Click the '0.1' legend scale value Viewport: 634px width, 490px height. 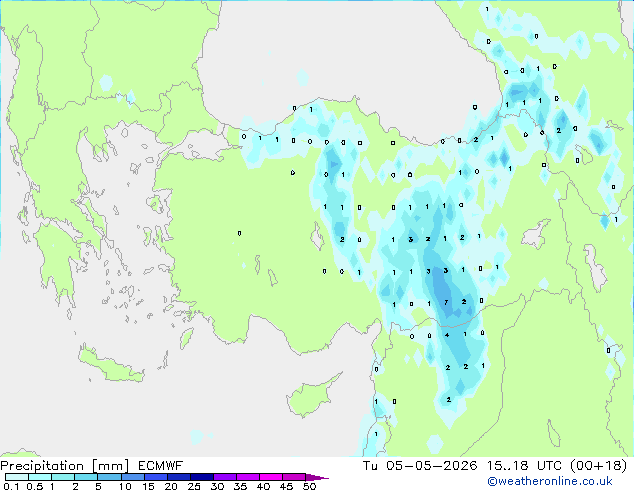click(11, 486)
